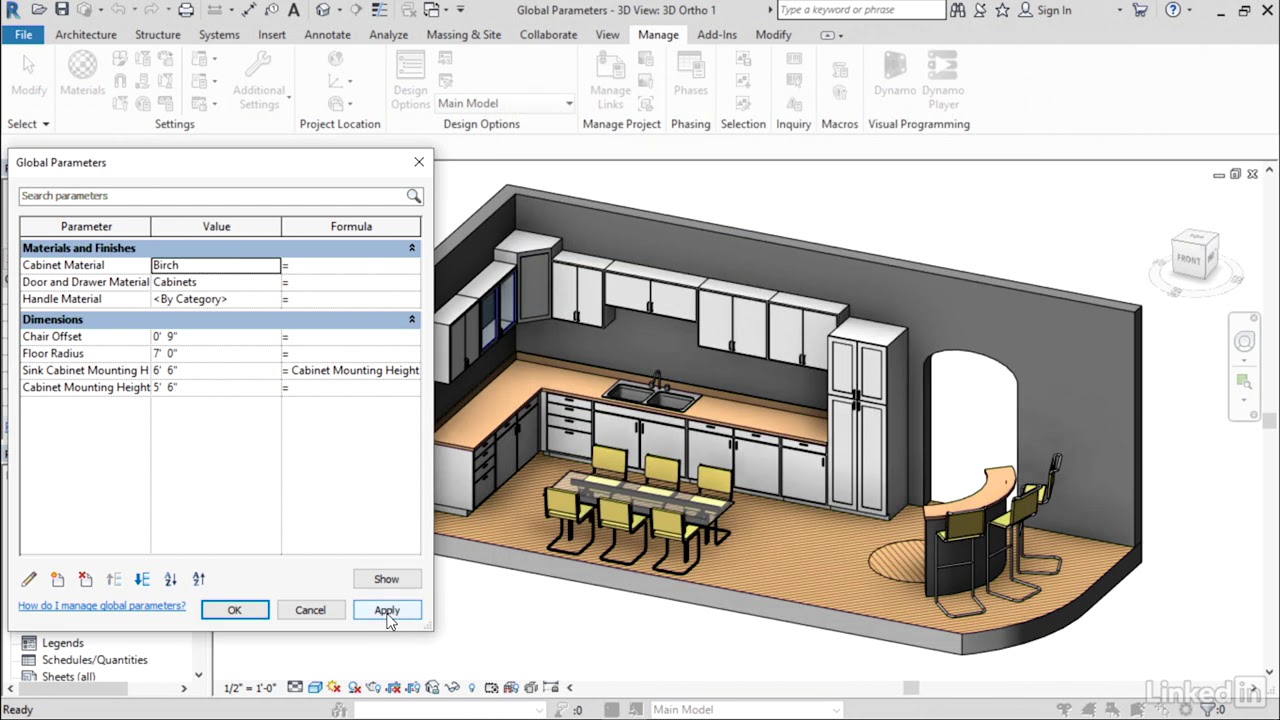Click the Edit Global Parameter pencil icon
The width and height of the screenshot is (1280, 720).
29,579
